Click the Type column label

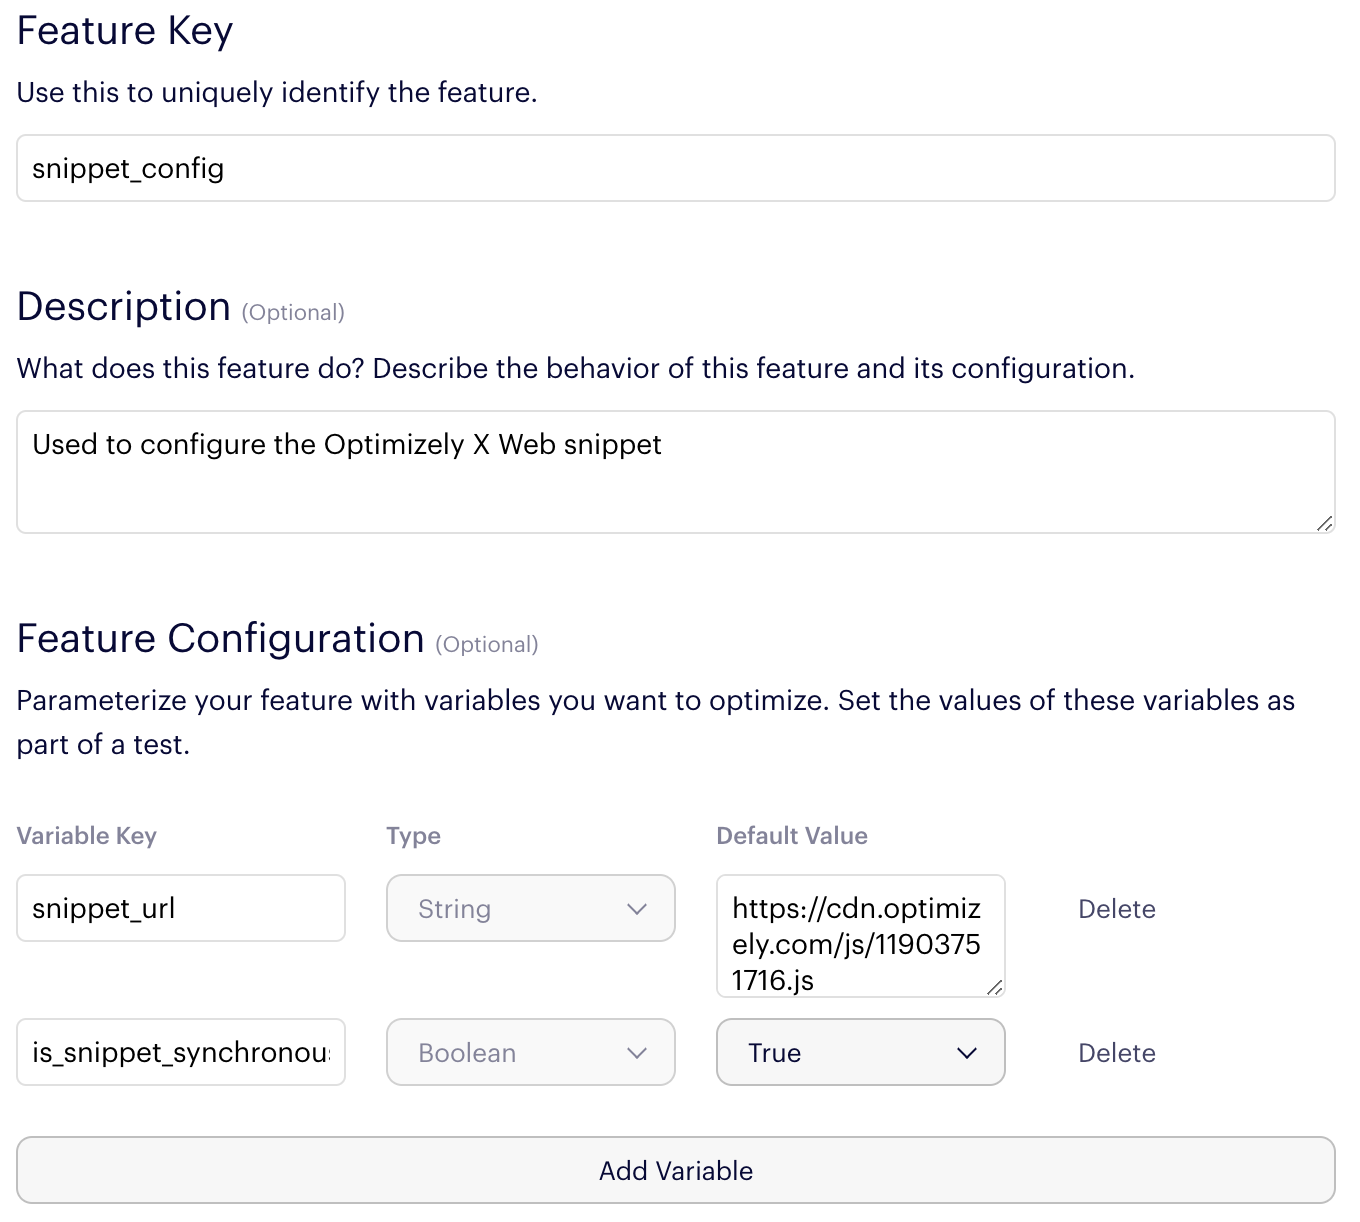click(x=413, y=836)
